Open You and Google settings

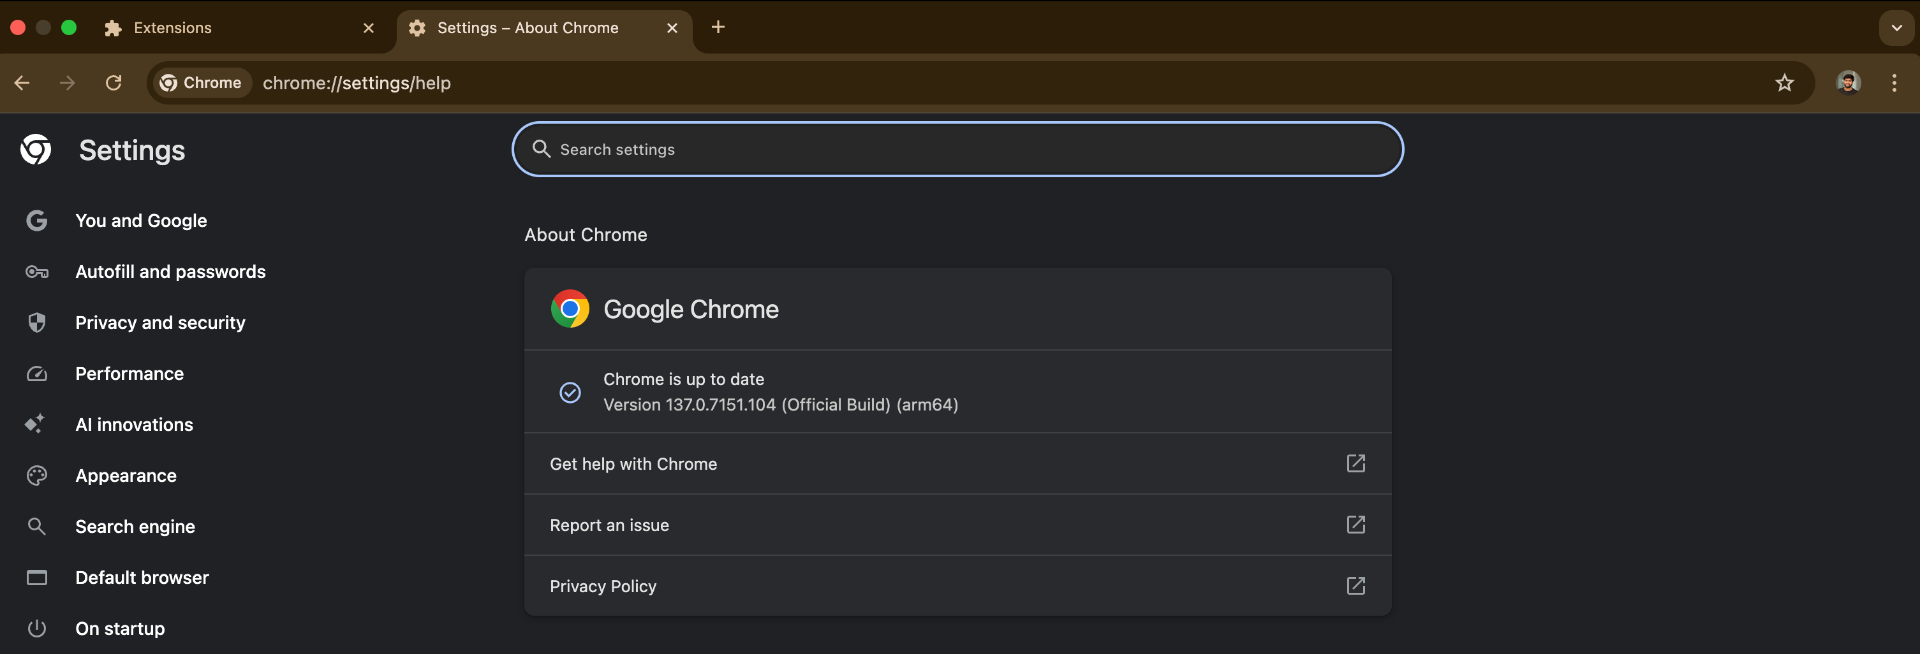pyautogui.click(x=141, y=221)
